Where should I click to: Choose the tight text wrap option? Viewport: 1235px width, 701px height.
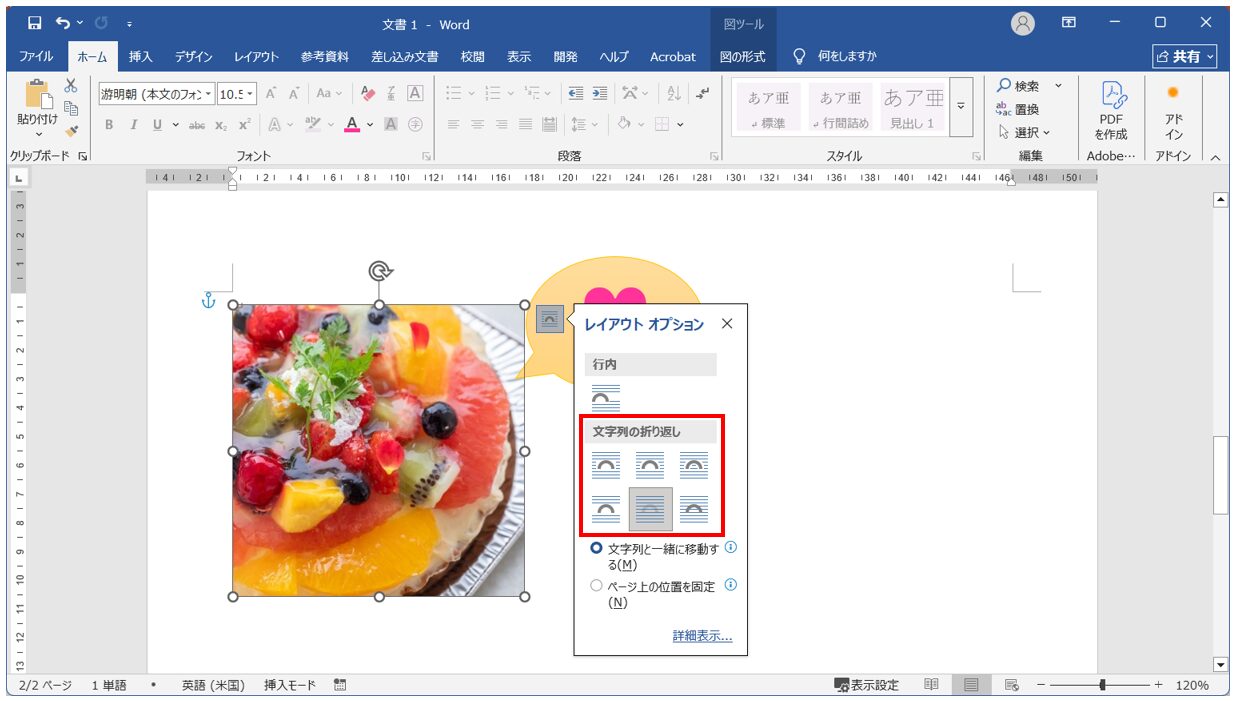(x=650, y=465)
